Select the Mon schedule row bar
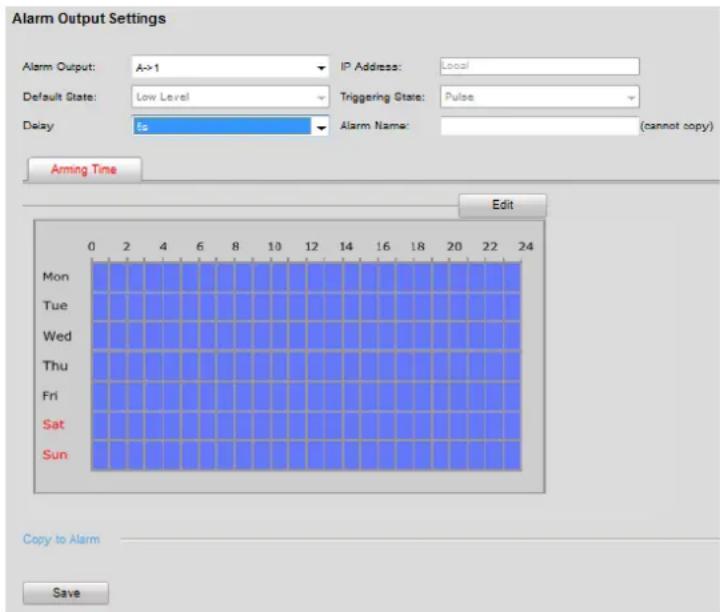The width and height of the screenshot is (720, 612). click(306, 277)
